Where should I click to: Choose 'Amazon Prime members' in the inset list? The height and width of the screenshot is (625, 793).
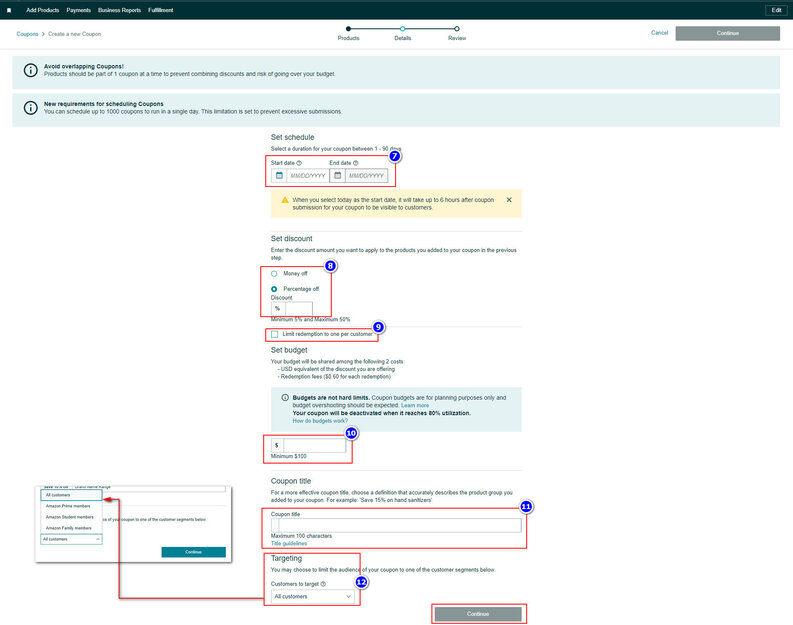pyautogui.click(x=68, y=506)
